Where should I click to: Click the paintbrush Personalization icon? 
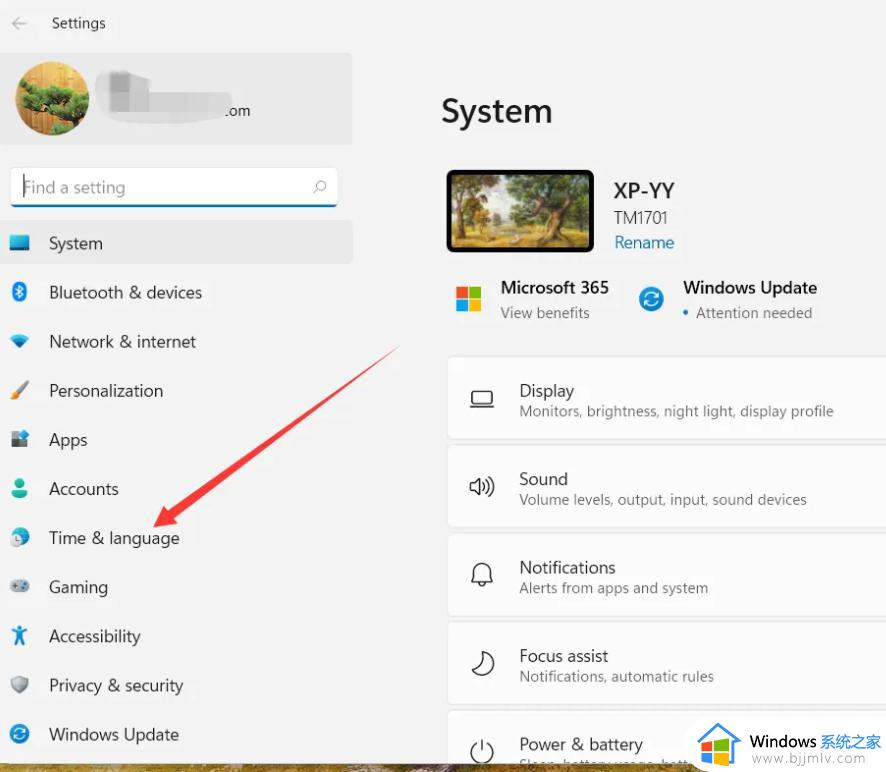(20, 390)
